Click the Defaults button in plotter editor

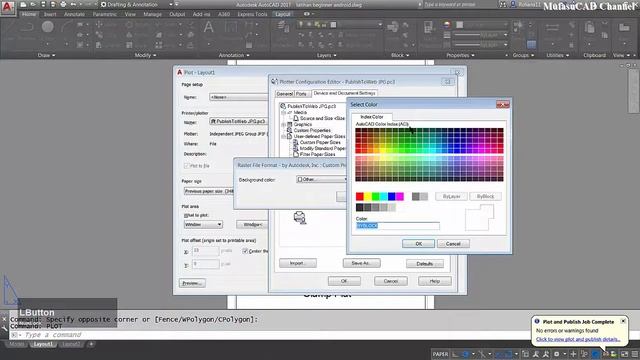tap(424, 264)
